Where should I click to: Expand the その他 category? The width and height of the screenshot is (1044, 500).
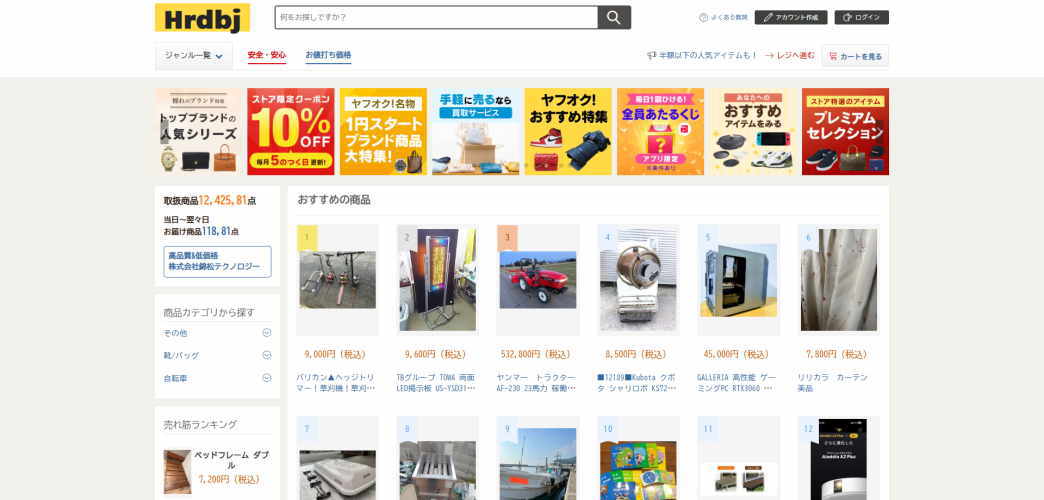point(267,333)
